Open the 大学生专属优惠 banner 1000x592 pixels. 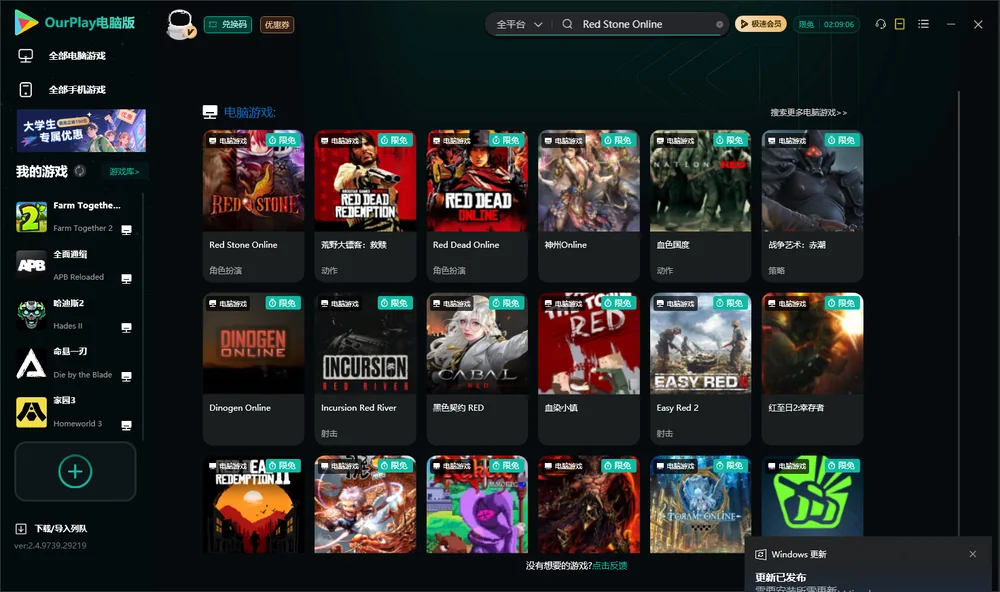(x=81, y=131)
